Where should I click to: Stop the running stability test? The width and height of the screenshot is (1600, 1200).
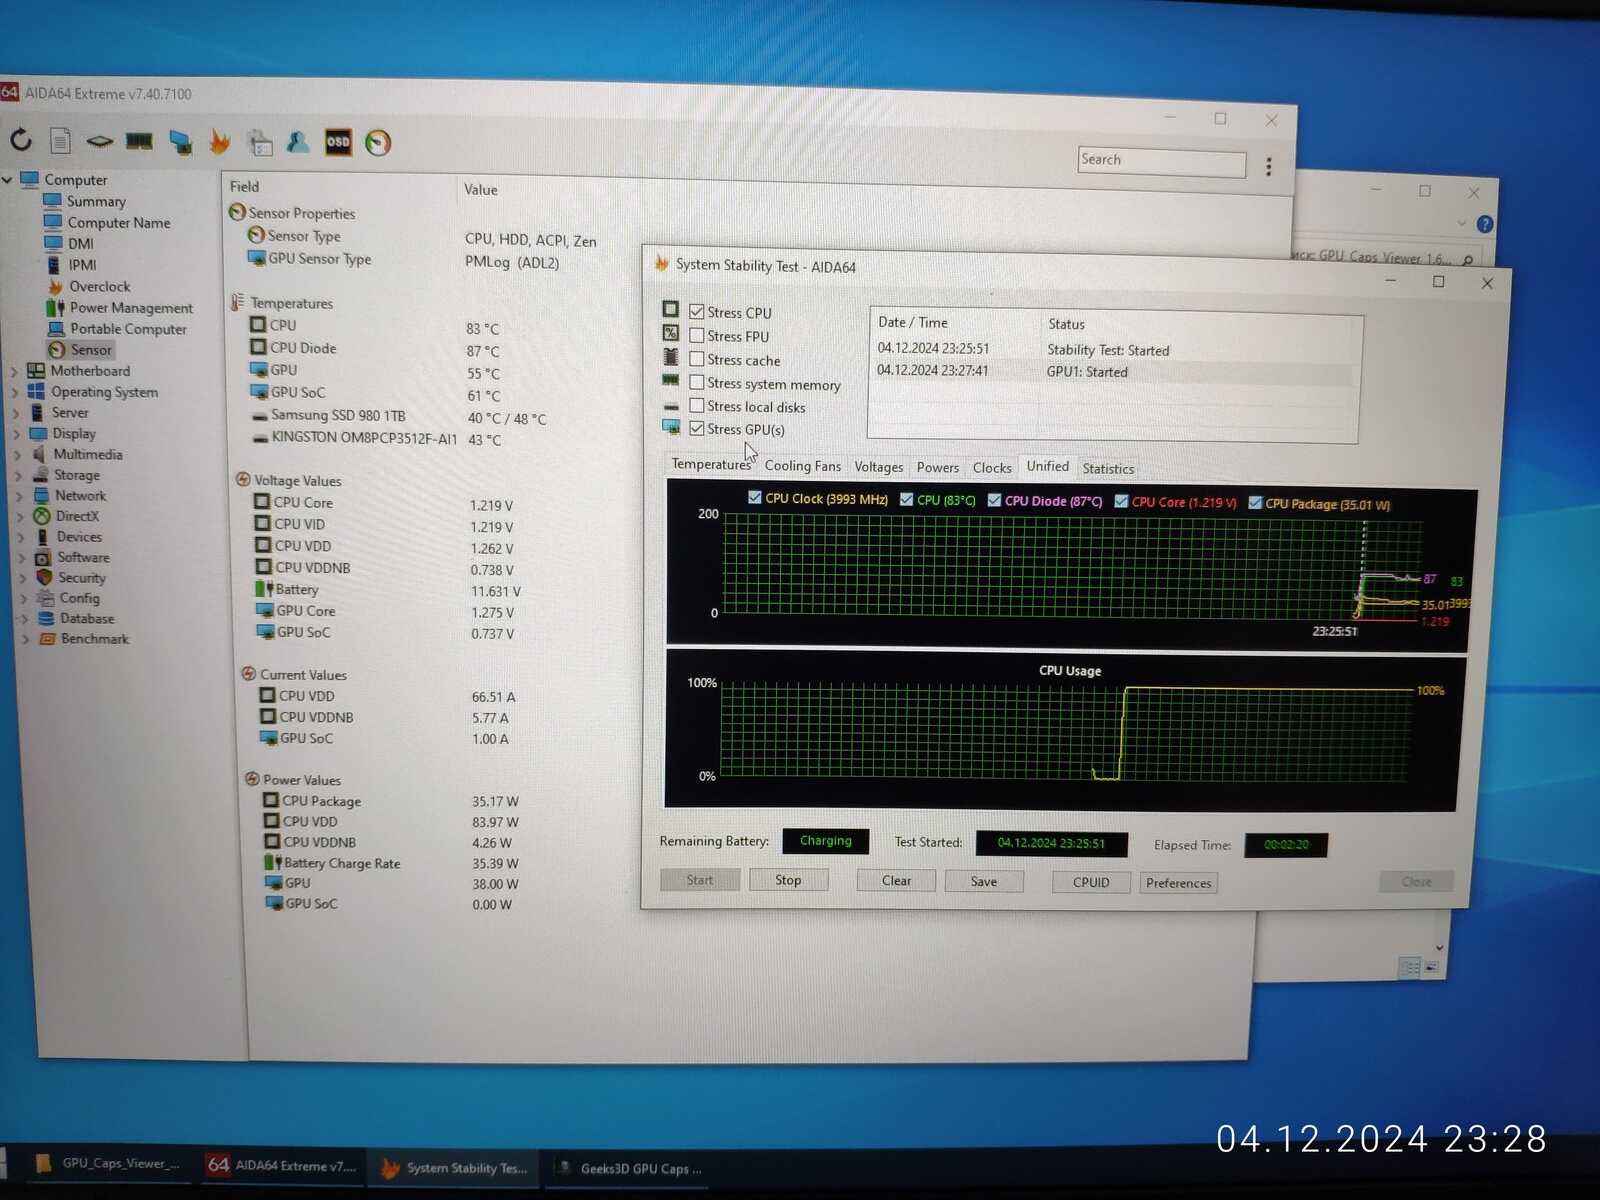(x=788, y=880)
